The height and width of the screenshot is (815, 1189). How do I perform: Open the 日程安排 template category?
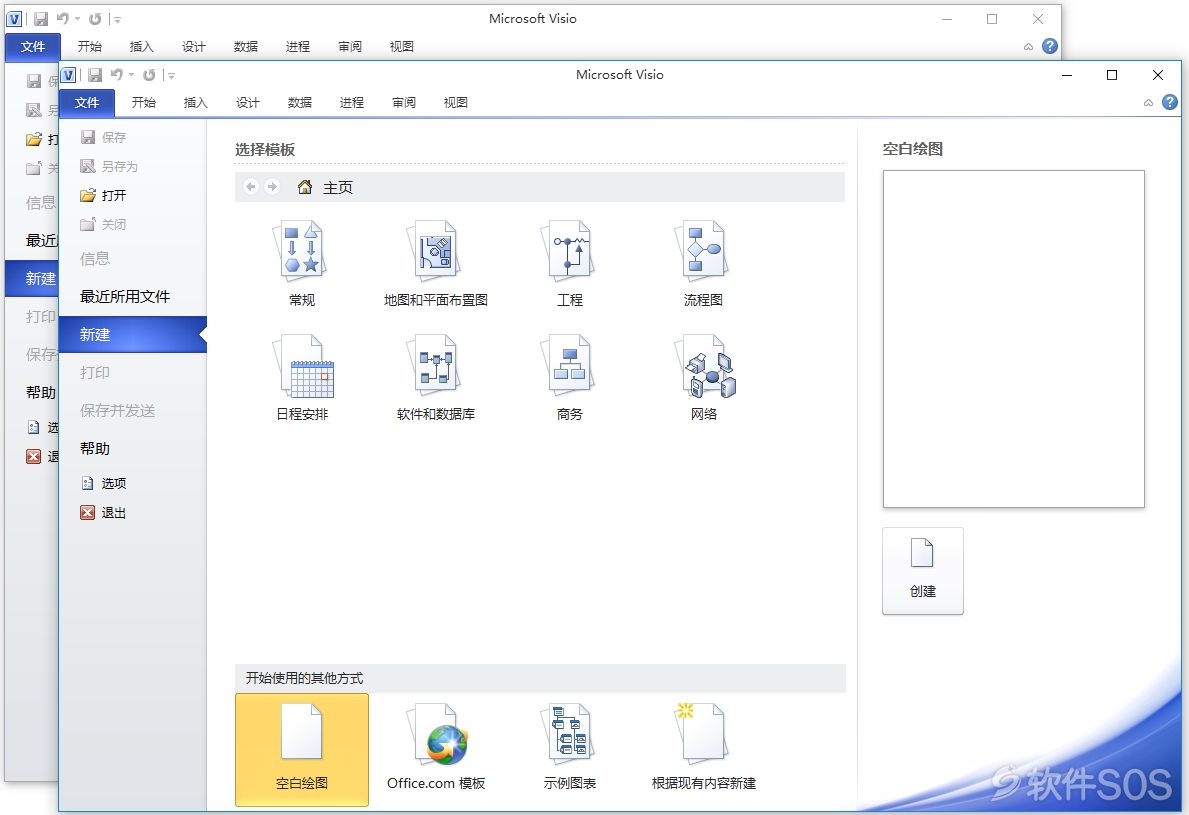coord(302,377)
